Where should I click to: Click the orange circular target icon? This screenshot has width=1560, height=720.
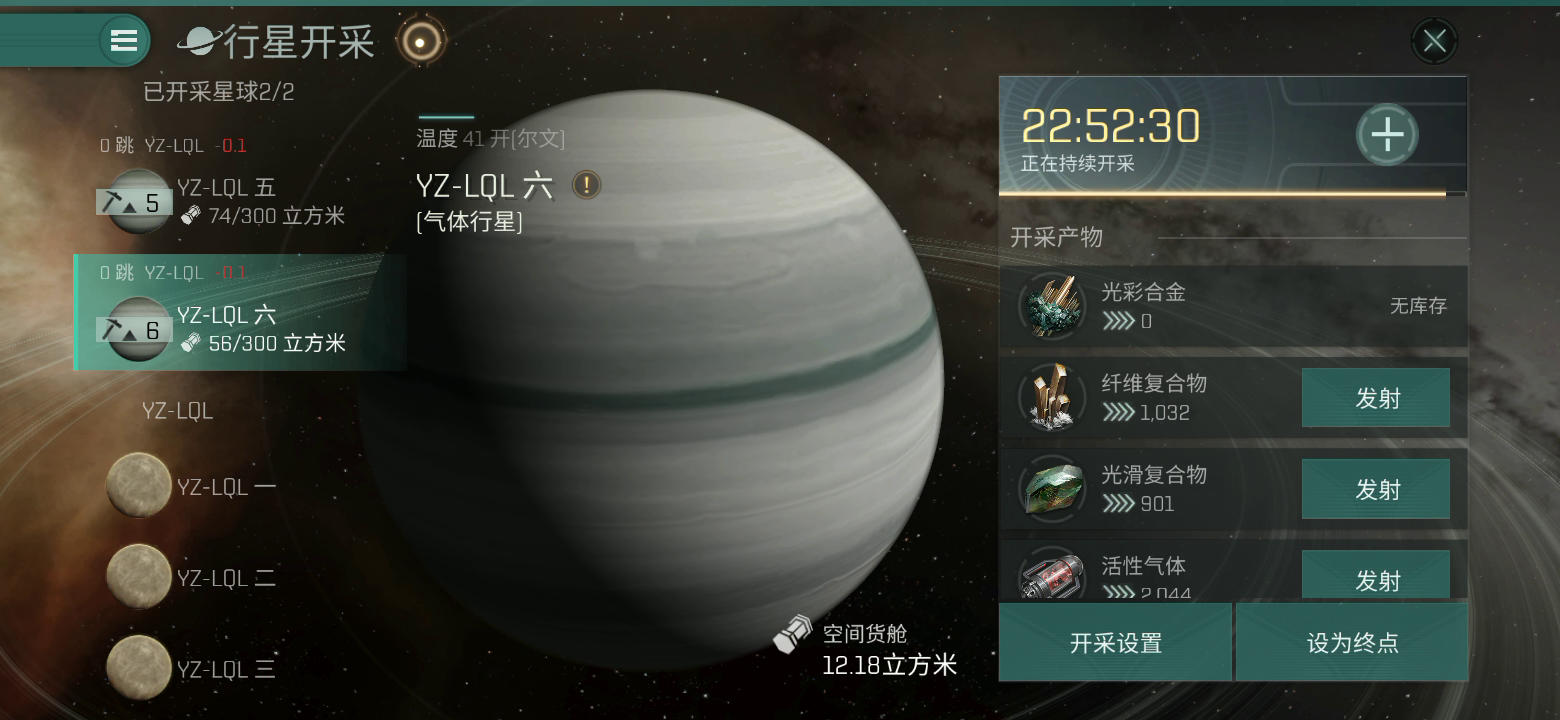click(x=420, y=42)
